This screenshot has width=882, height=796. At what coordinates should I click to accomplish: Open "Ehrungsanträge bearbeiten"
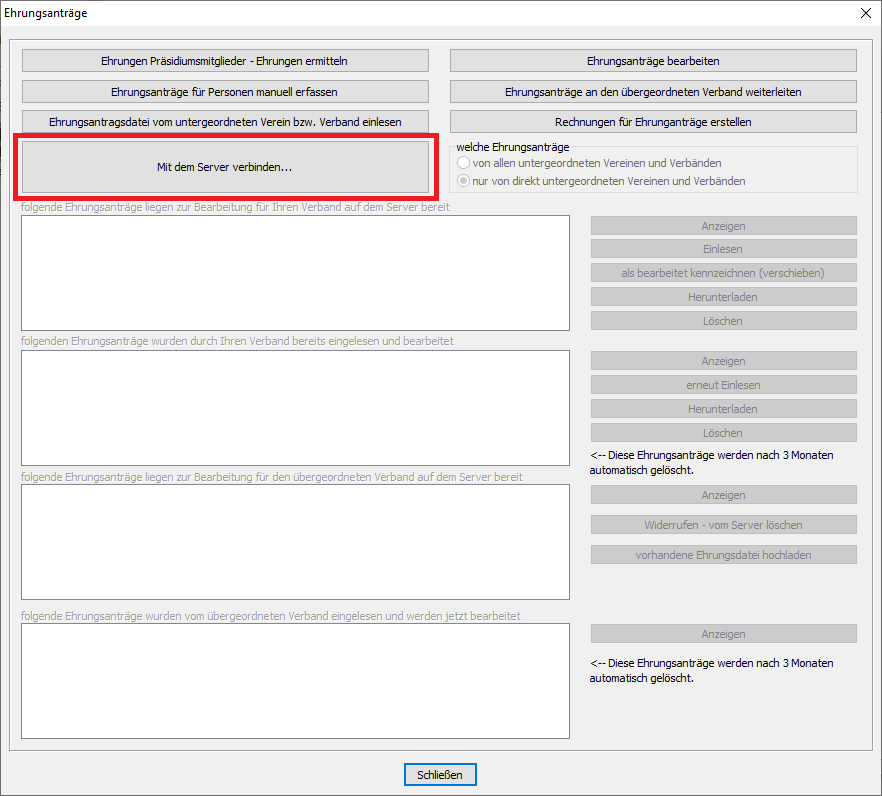(653, 61)
